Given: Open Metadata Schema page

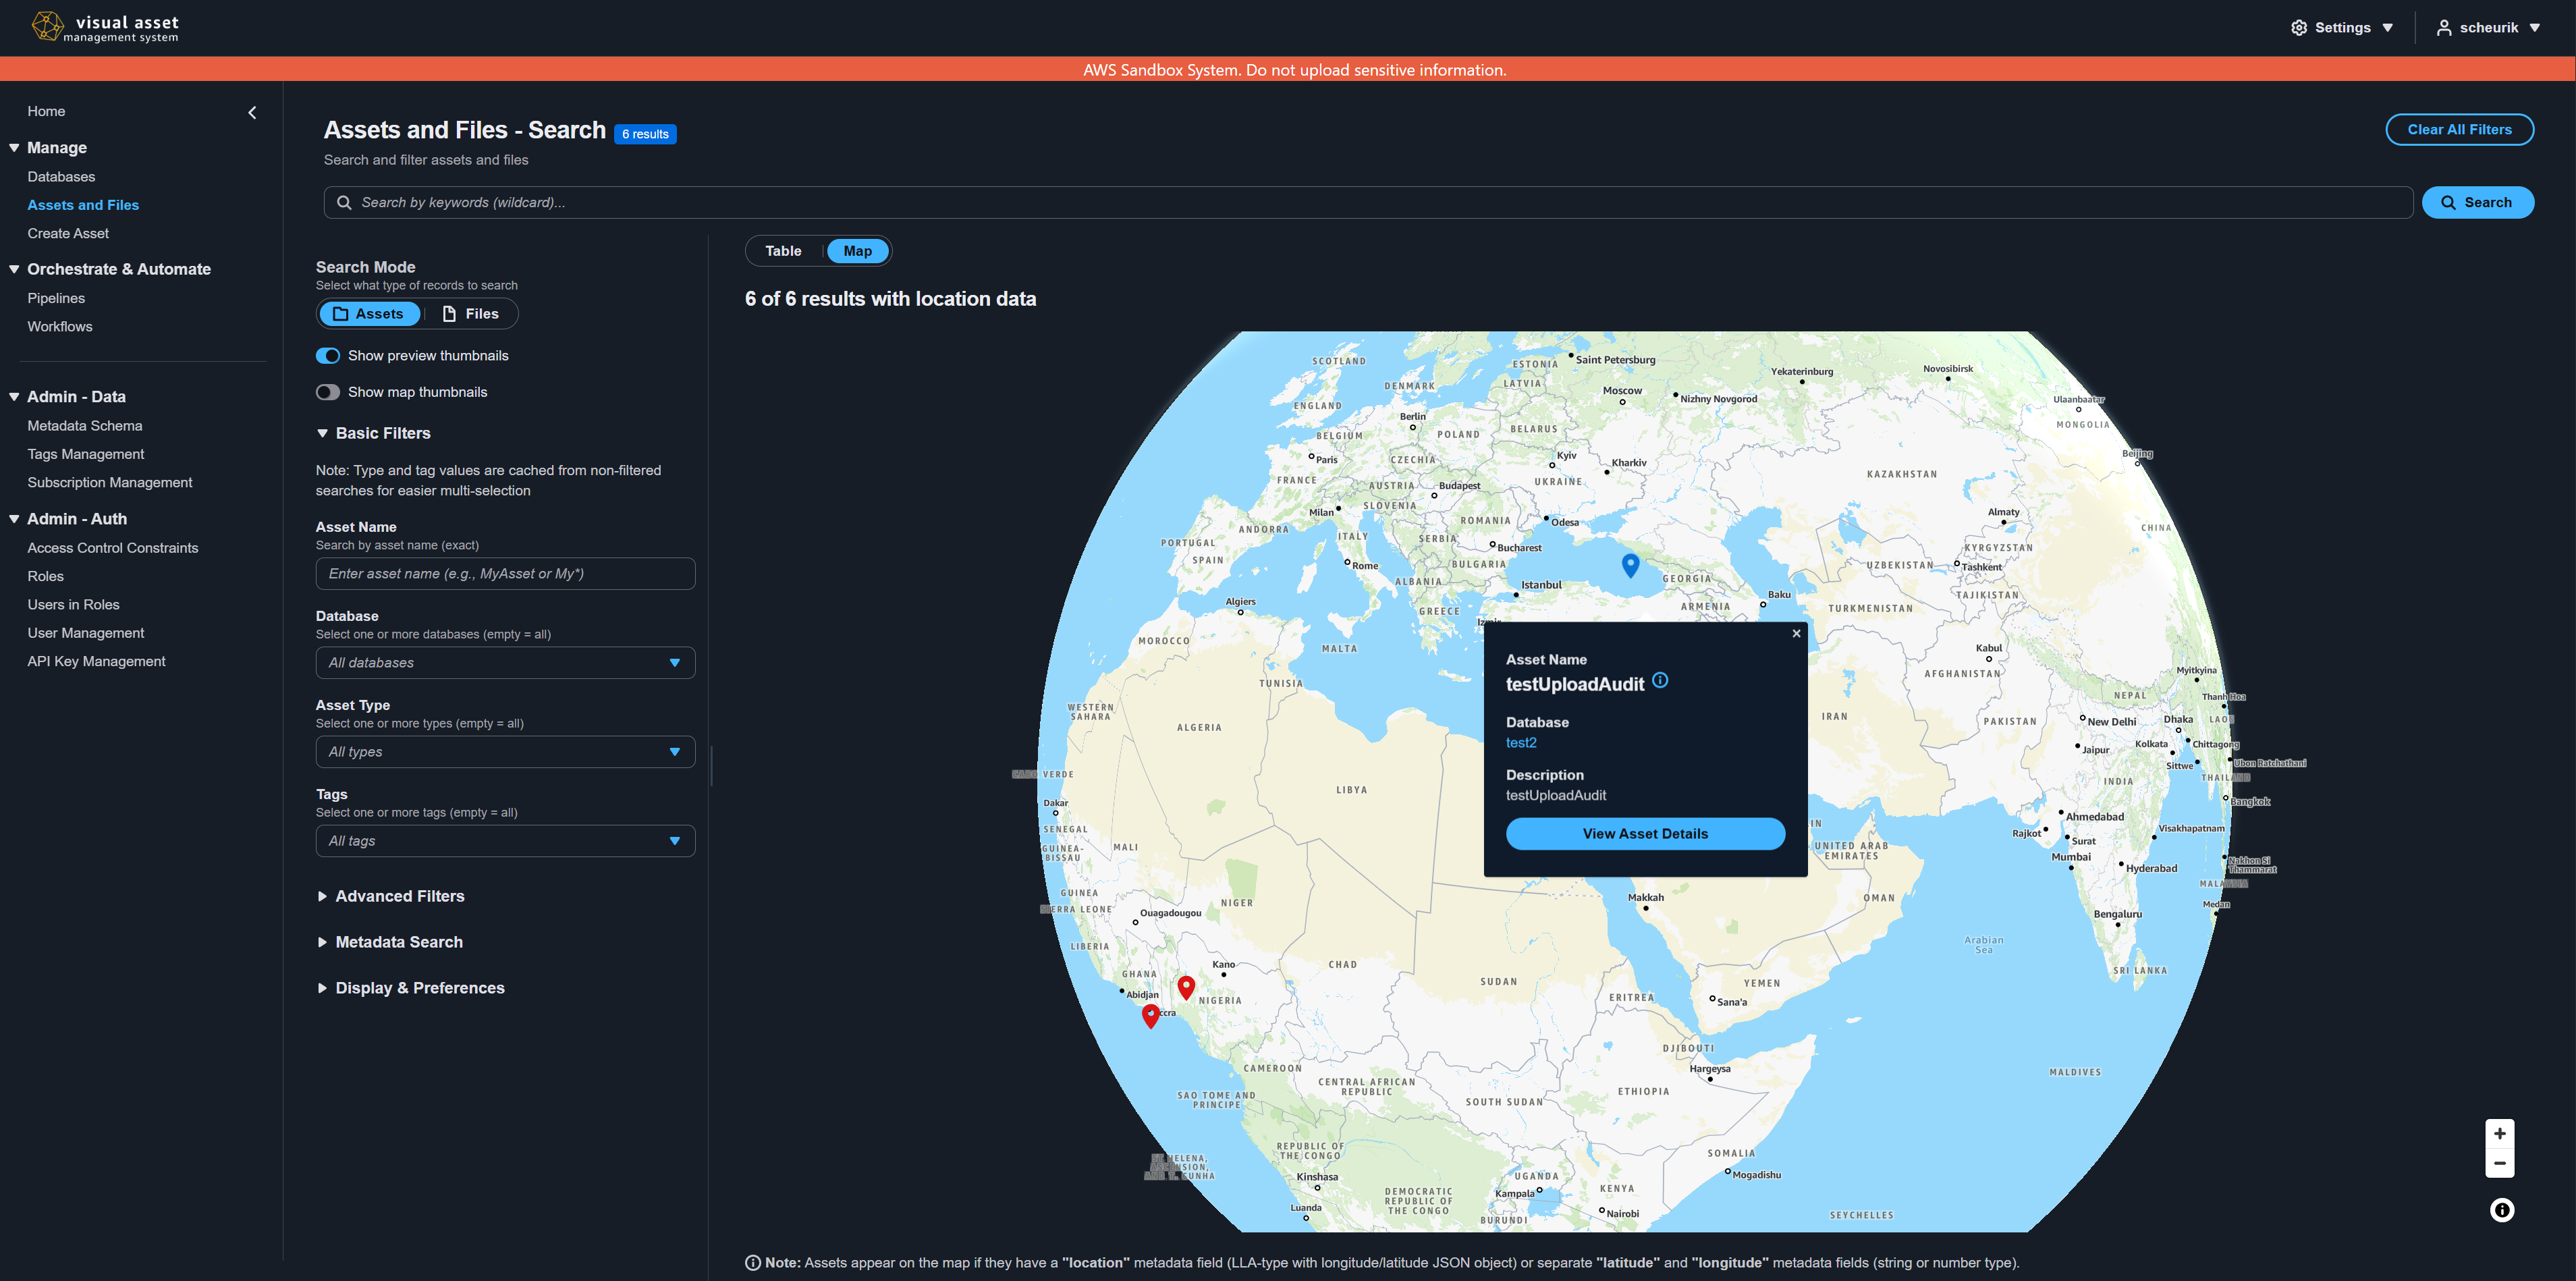Looking at the screenshot, I should [85, 426].
